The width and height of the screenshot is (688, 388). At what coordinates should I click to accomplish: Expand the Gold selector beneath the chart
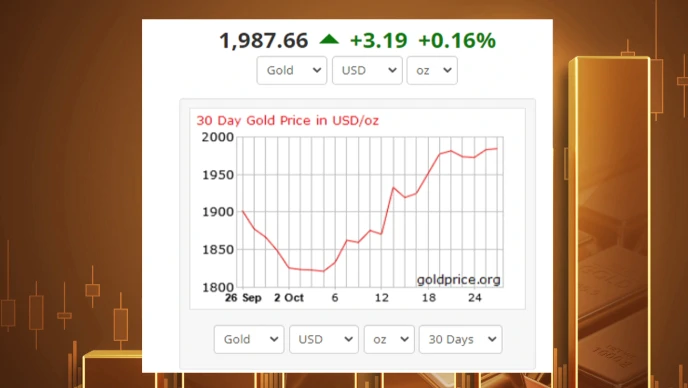[249, 339]
